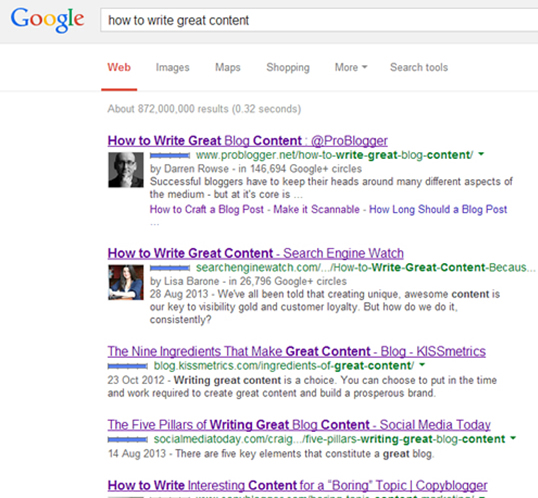
Task: Open Darren Rowse author photo
Action: pyautogui.click(x=126, y=170)
